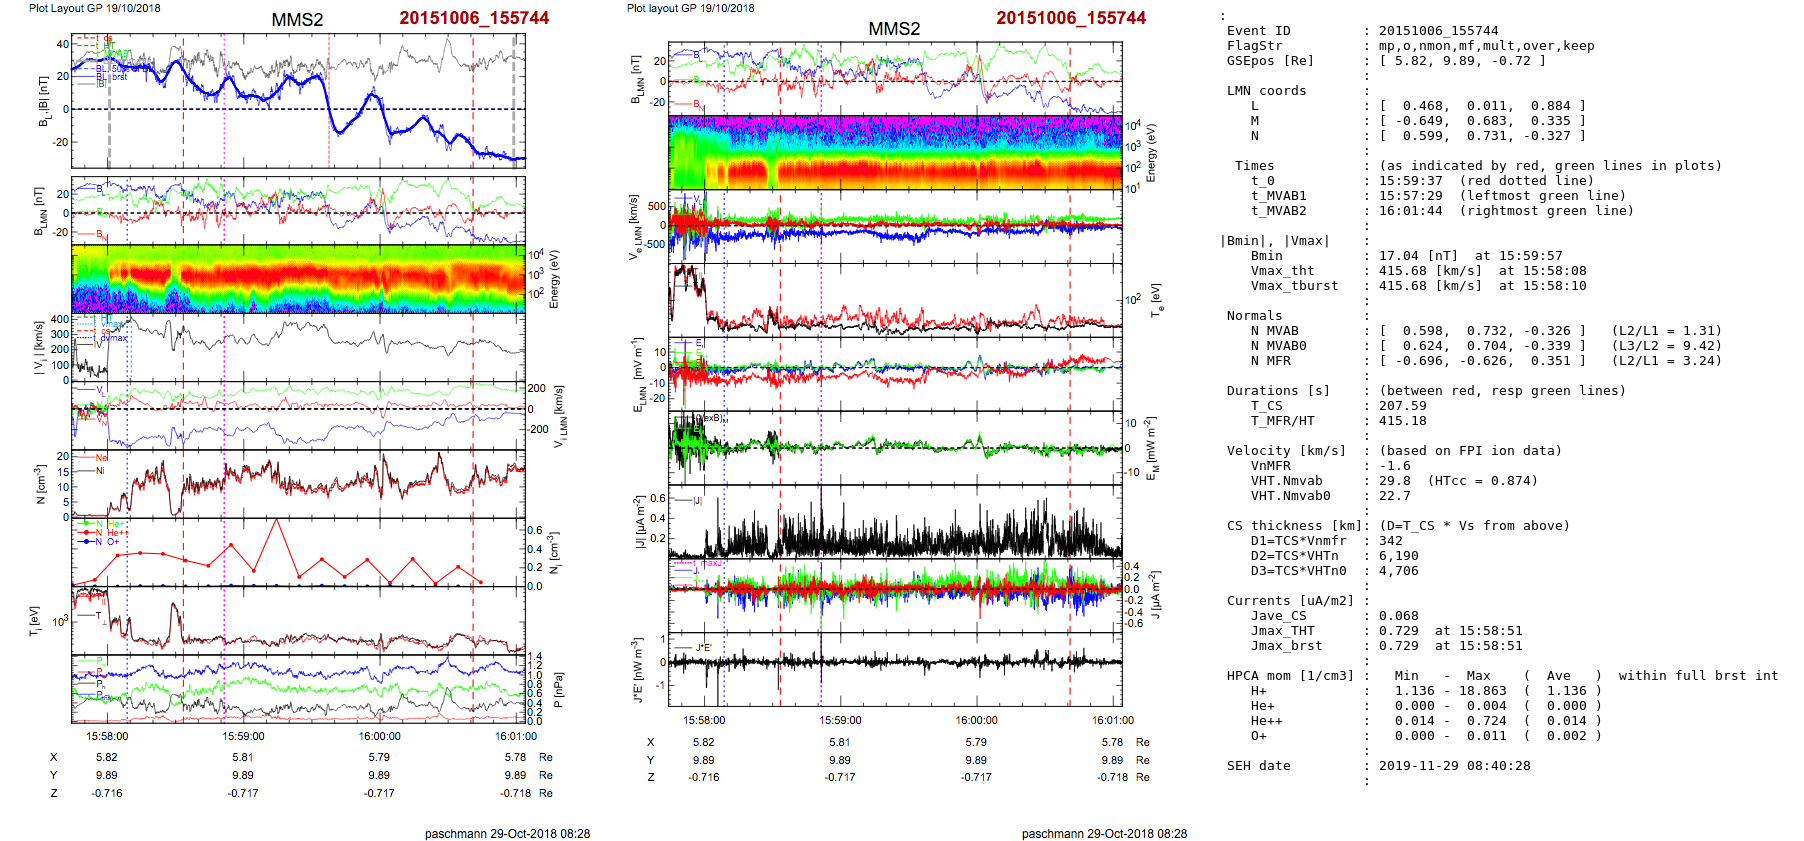Select the Bmin value '17.04 [nT]'
1804x841 pixels.
pyautogui.click(x=1419, y=256)
